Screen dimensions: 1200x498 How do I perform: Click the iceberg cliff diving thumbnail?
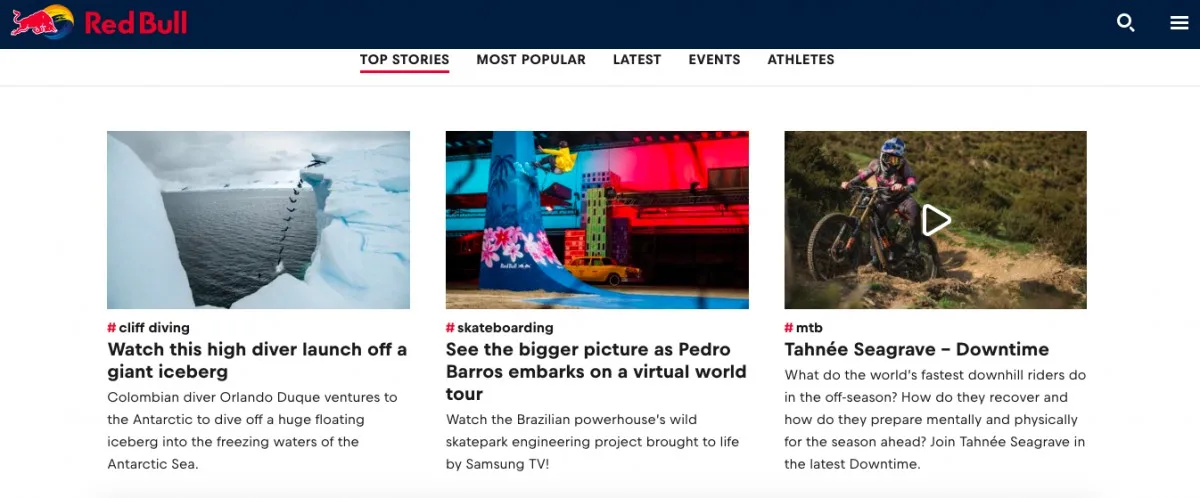tap(258, 220)
